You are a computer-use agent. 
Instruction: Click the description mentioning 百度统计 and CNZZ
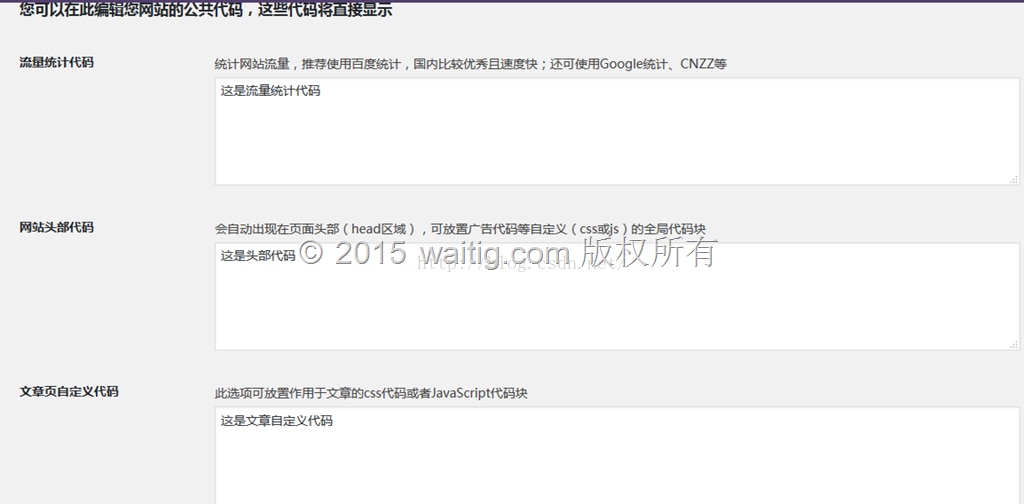click(x=470, y=64)
